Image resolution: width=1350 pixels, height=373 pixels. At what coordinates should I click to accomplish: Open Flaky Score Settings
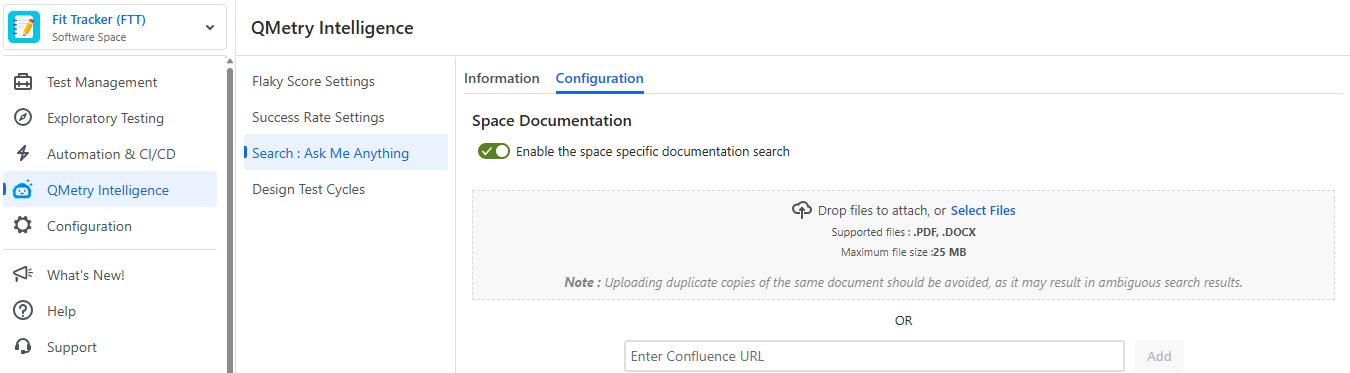tap(313, 81)
